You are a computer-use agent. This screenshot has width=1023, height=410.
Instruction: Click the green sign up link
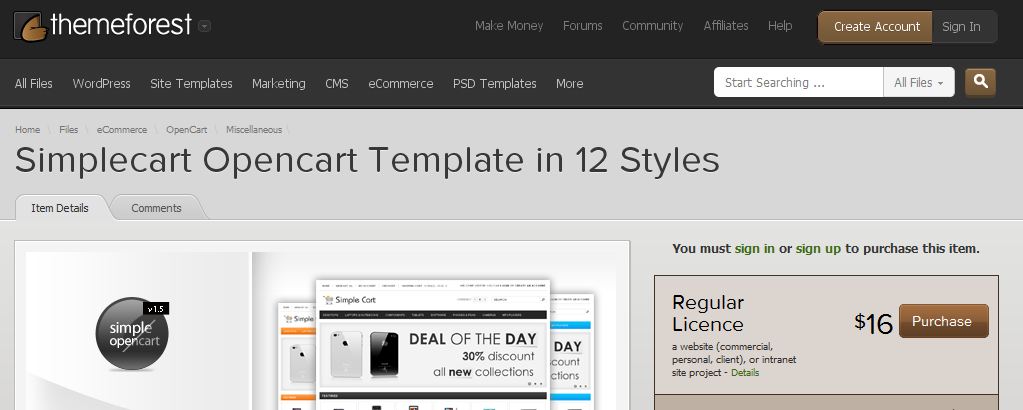coord(818,249)
